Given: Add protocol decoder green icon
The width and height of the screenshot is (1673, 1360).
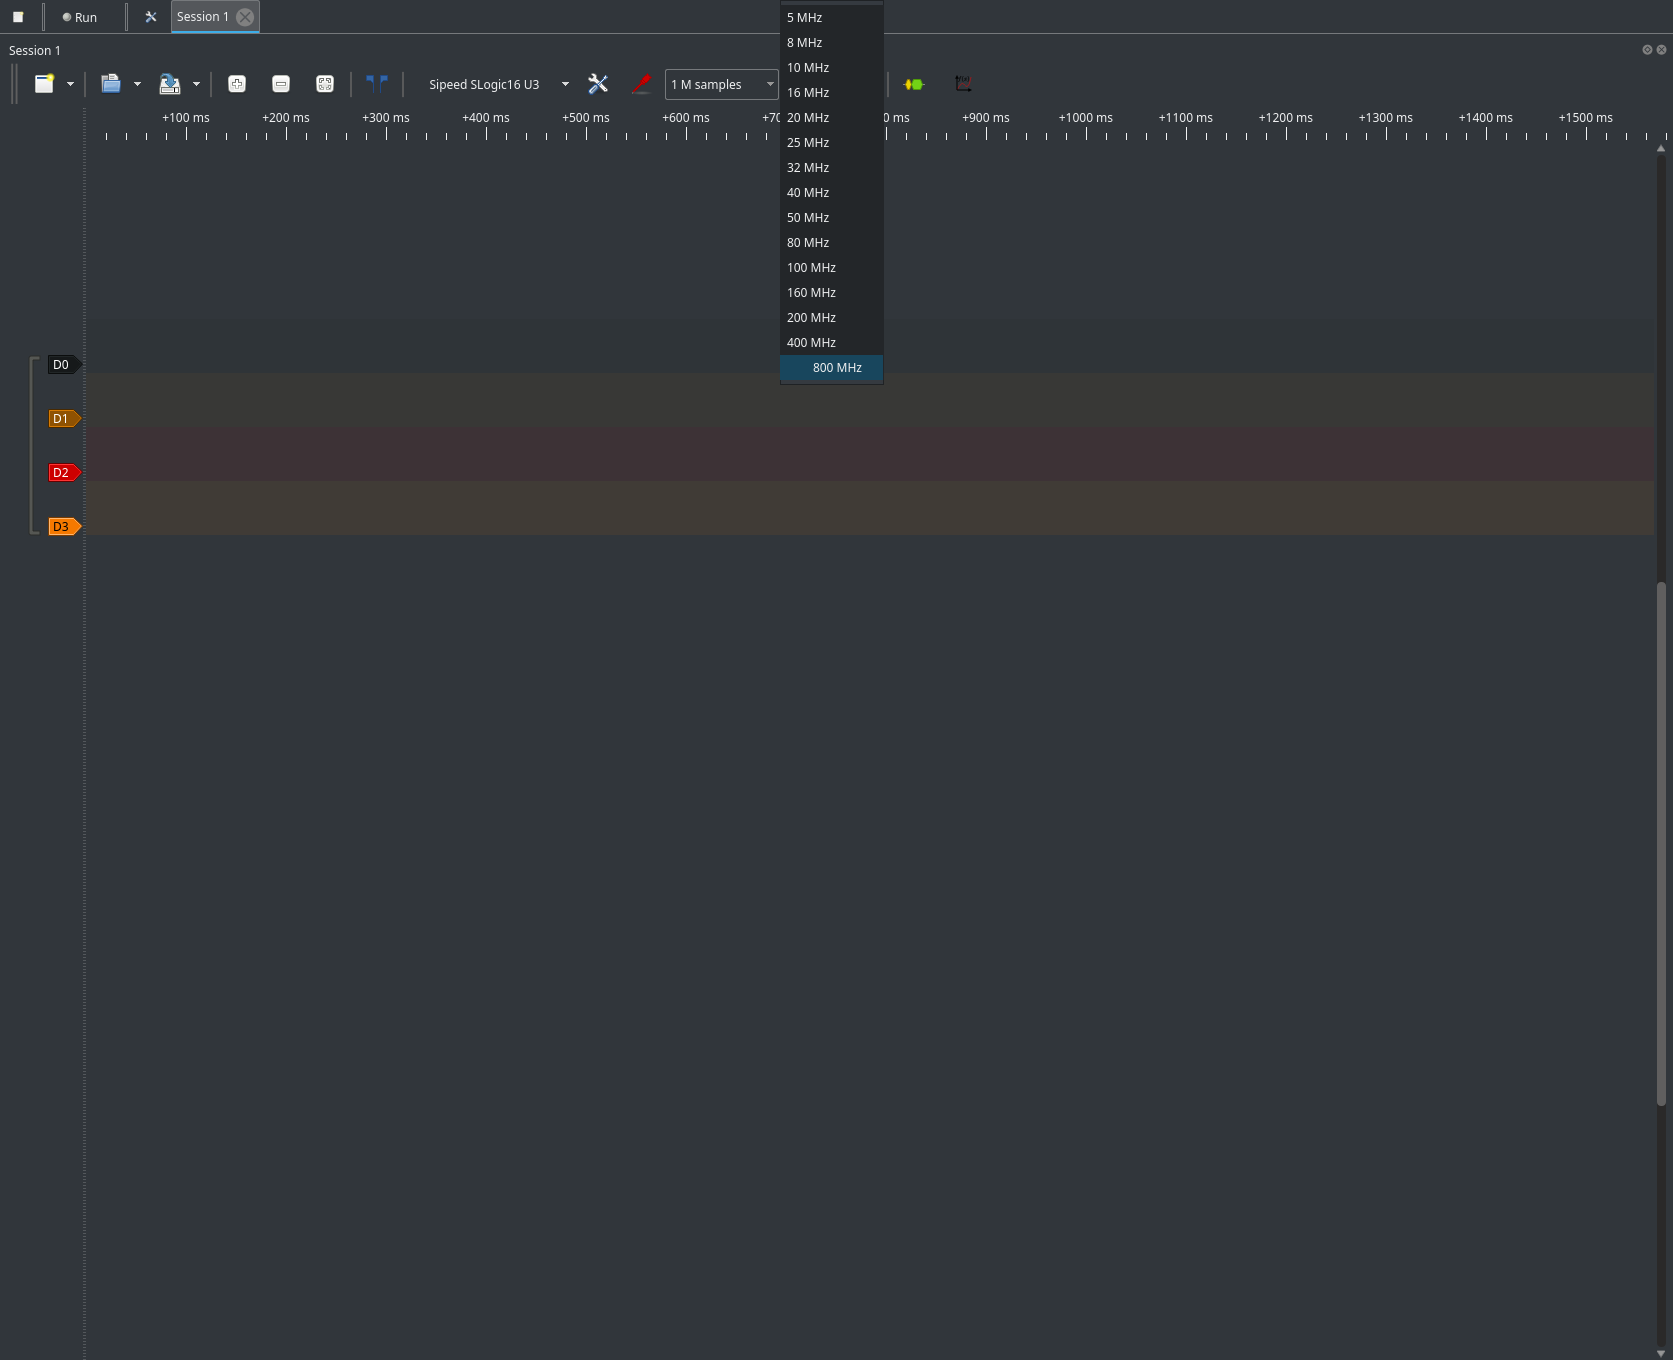Looking at the screenshot, I should click(x=914, y=84).
